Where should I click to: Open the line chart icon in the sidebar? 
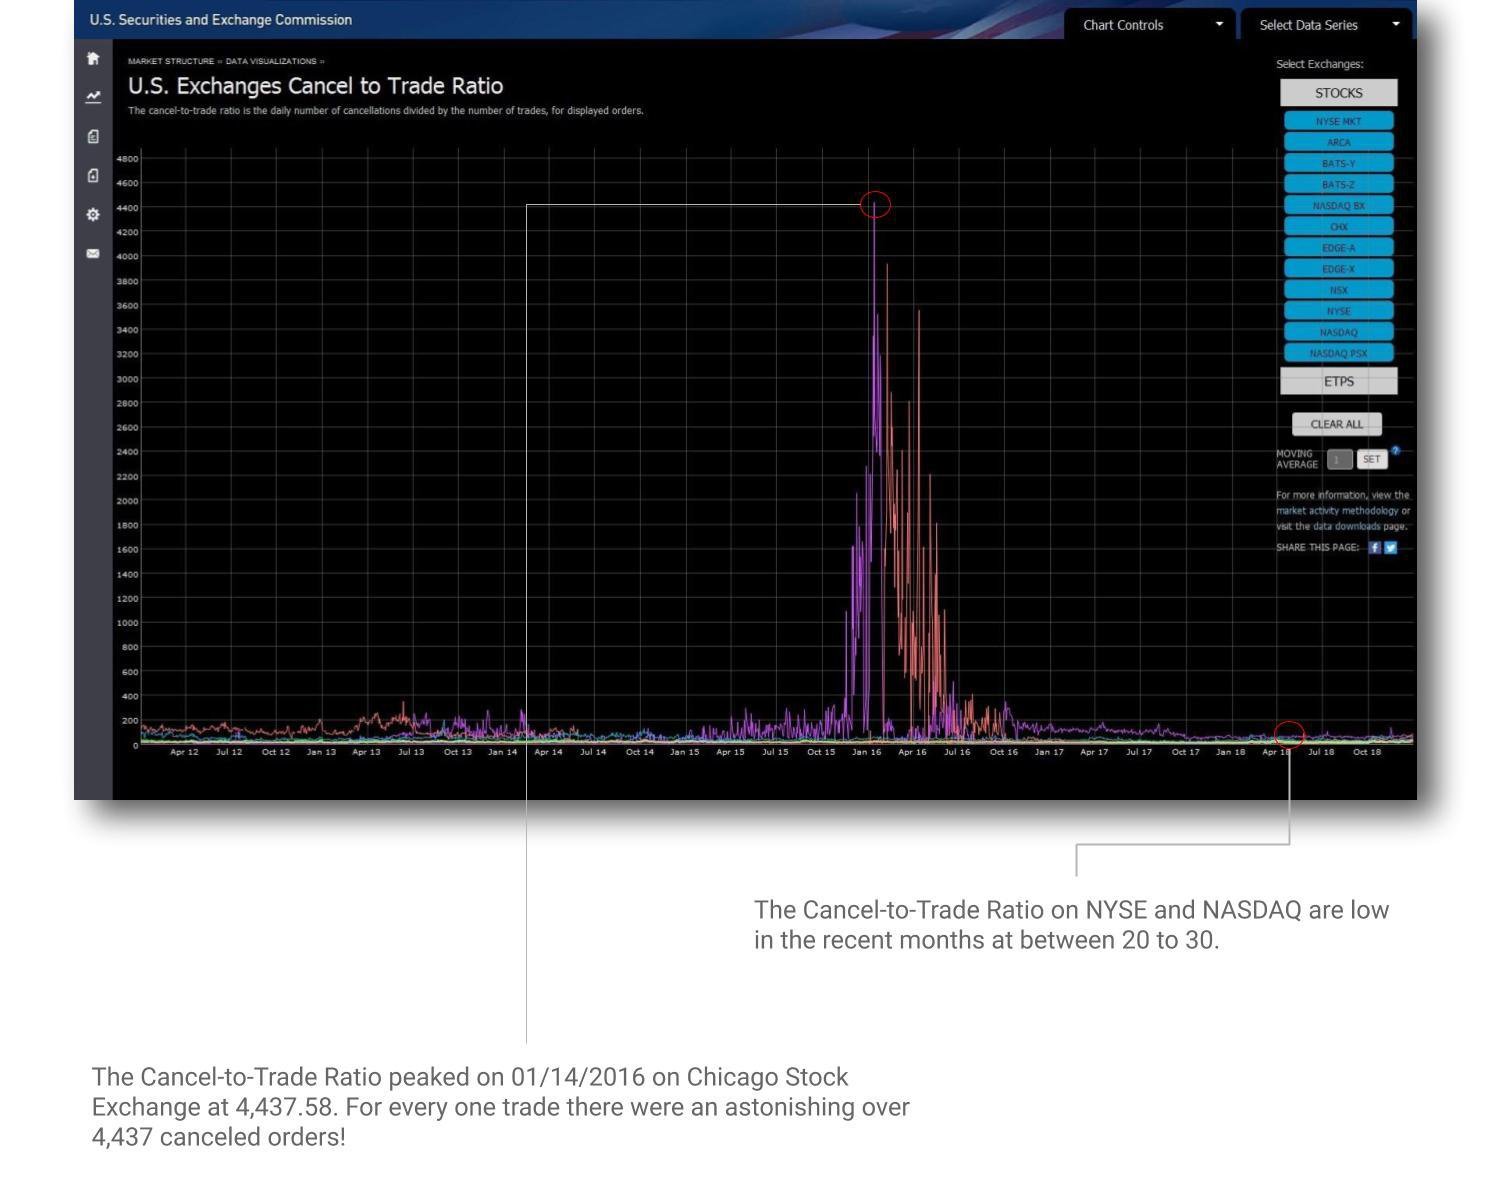(93, 97)
